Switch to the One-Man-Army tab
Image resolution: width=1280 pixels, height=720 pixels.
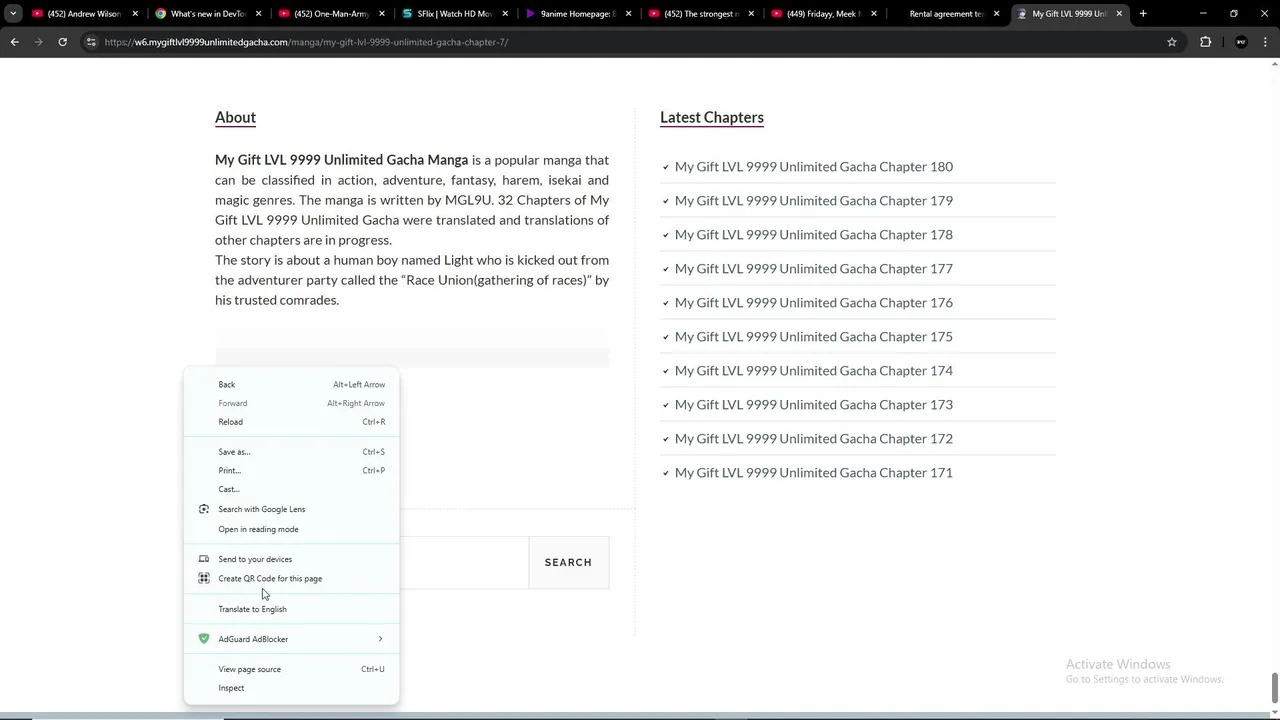point(331,14)
